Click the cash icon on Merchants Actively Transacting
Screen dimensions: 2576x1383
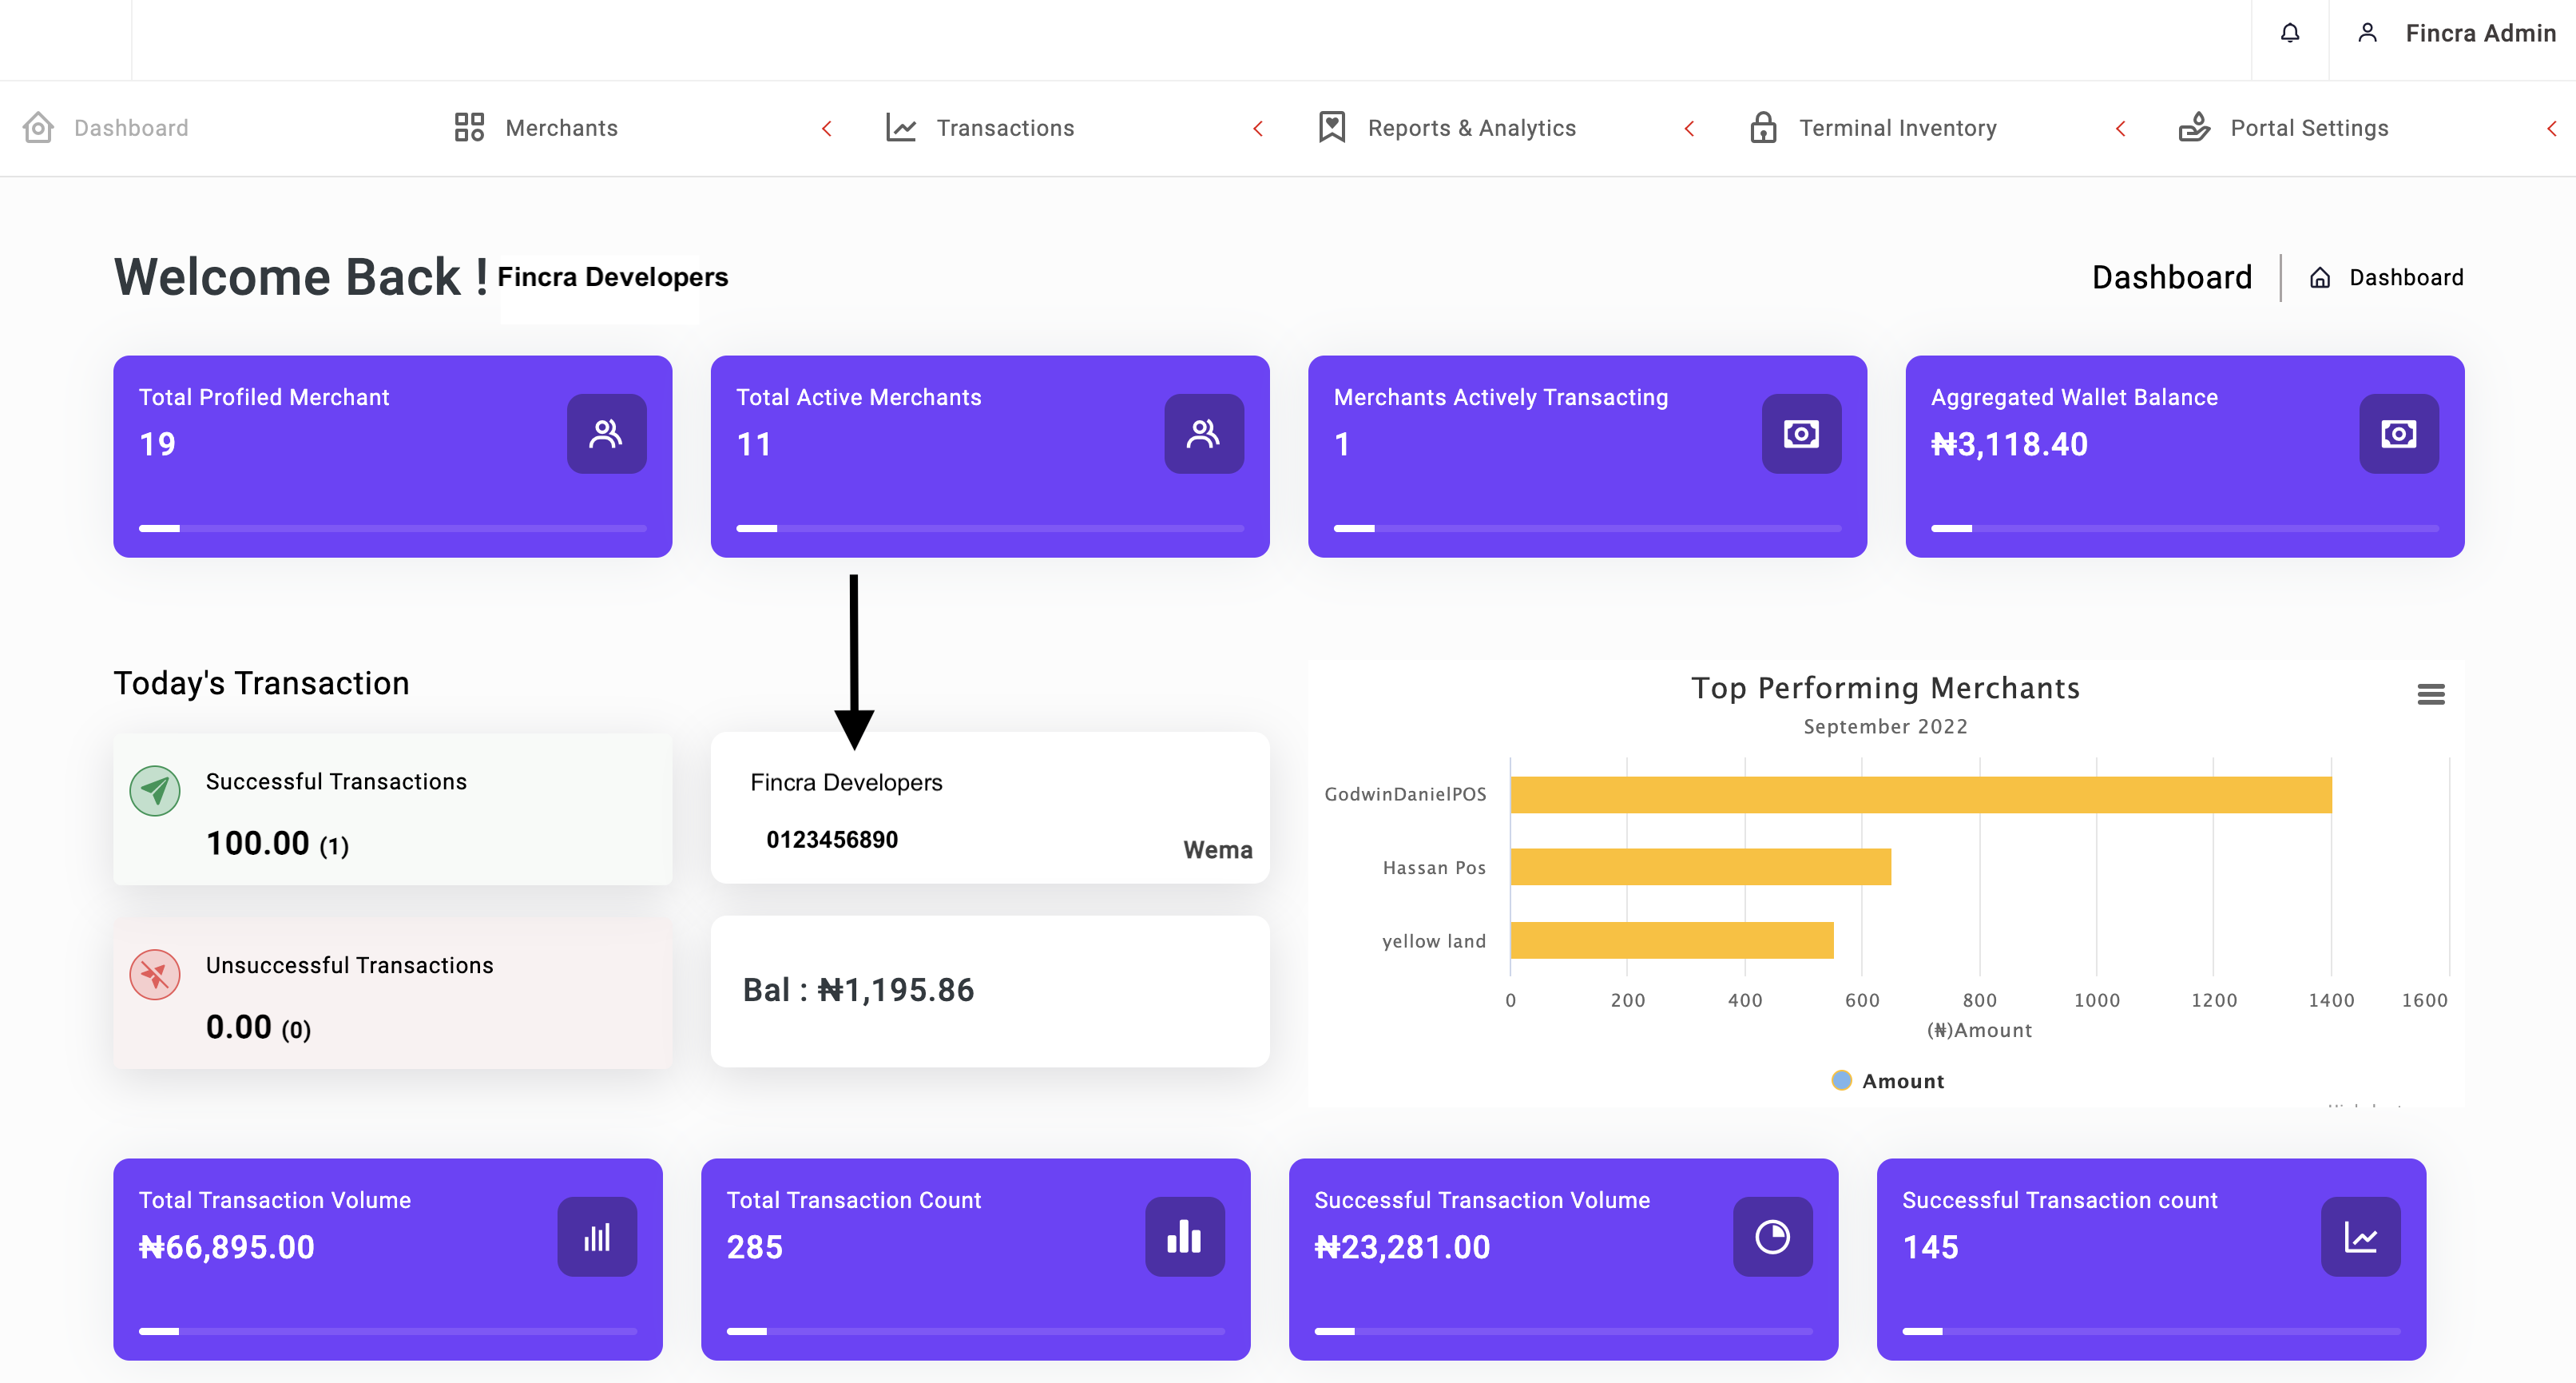(x=1801, y=434)
